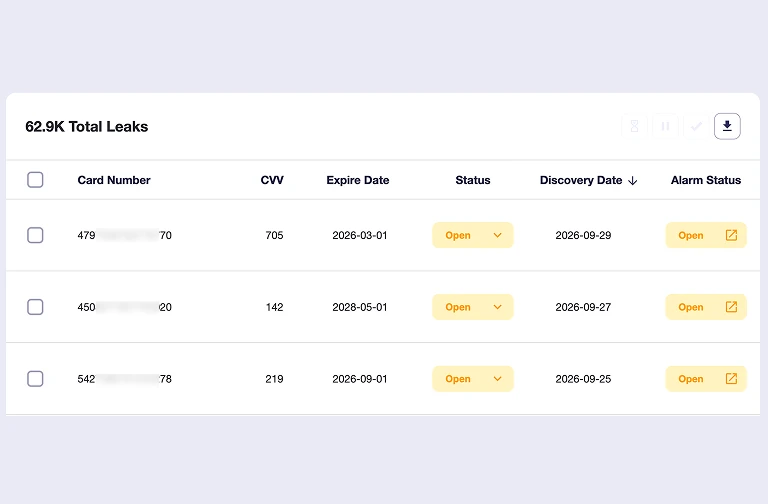
Task: Expand Status dropdown for card ending 70
Action: [x=473, y=235]
